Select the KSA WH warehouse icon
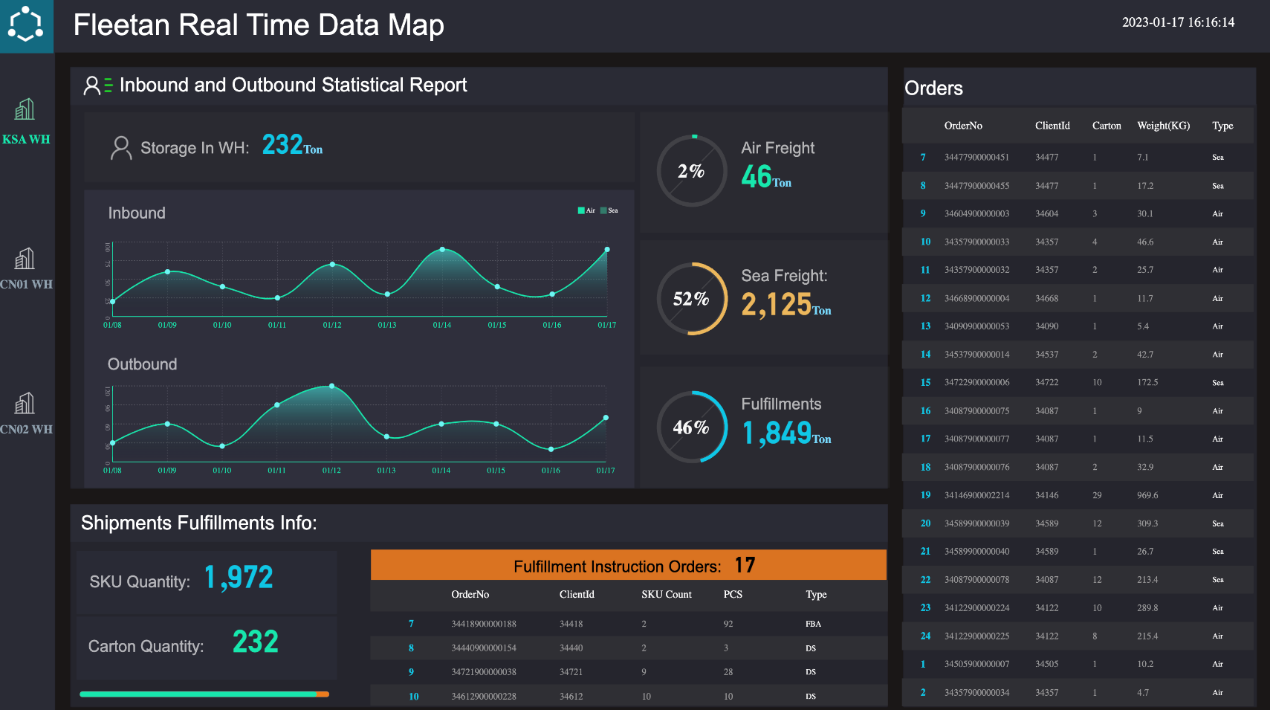This screenshot has width=1270, height=710. tap(26, 110)
